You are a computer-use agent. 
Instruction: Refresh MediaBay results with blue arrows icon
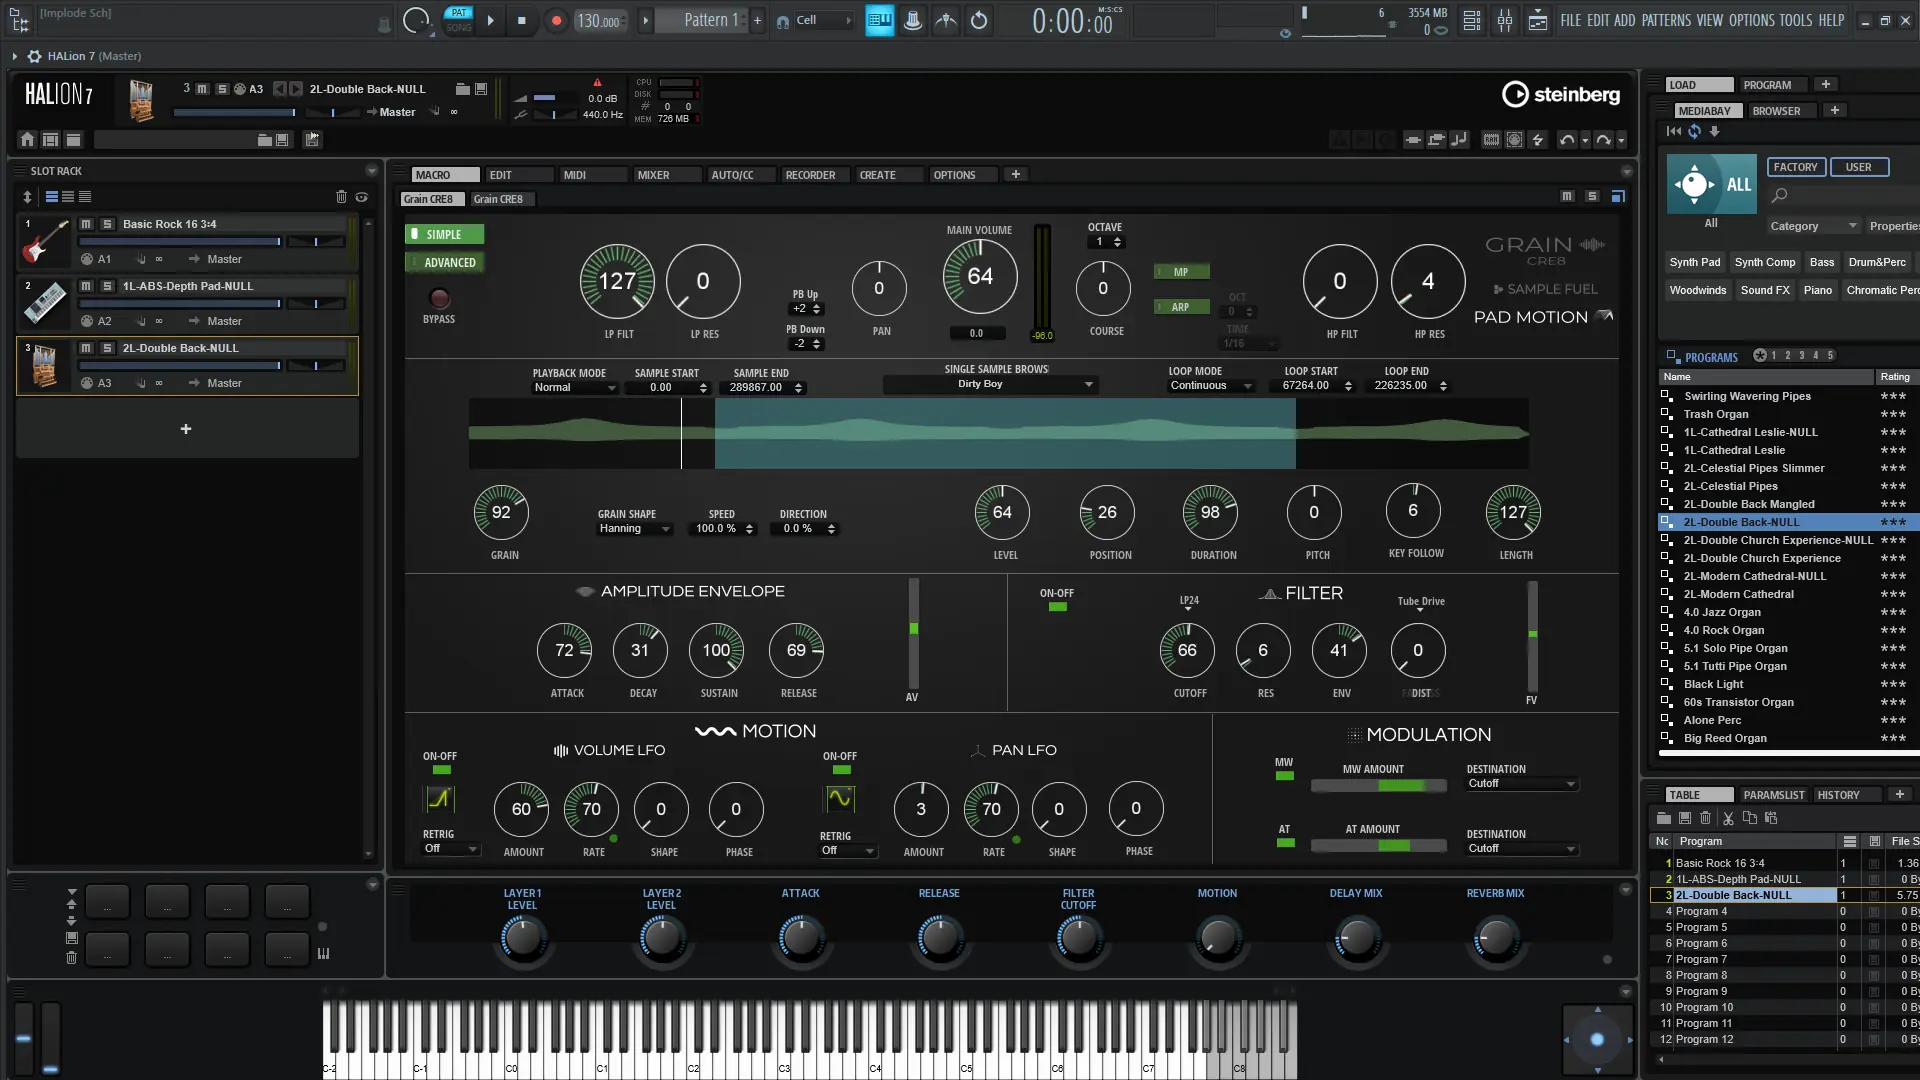pos(1694,131)
